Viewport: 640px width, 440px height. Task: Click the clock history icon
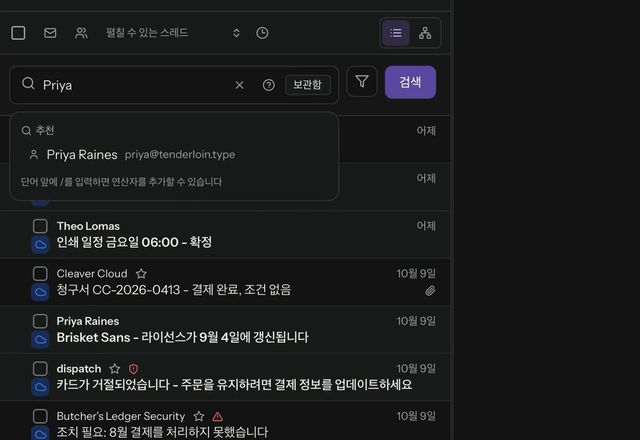coord(262,33)
